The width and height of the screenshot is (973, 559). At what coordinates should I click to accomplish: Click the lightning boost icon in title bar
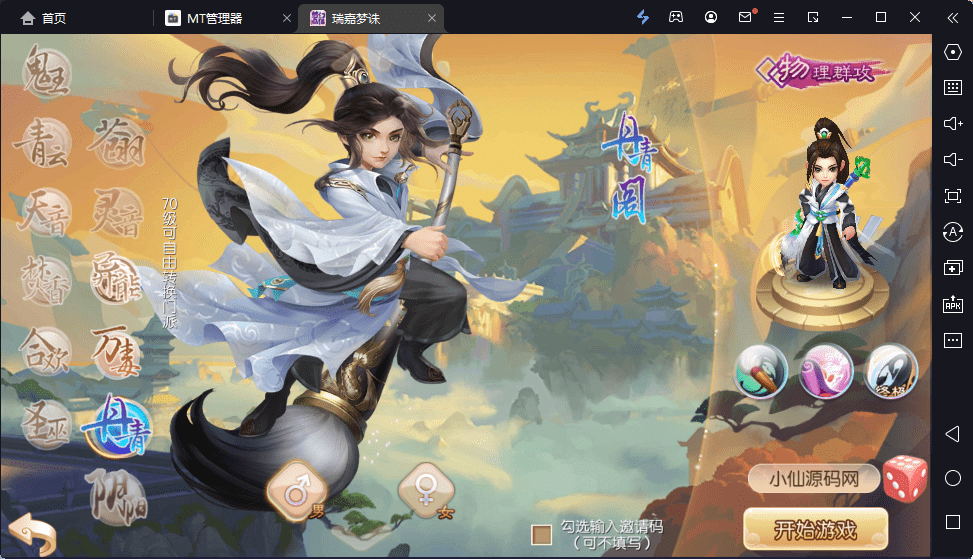(643, 17)
